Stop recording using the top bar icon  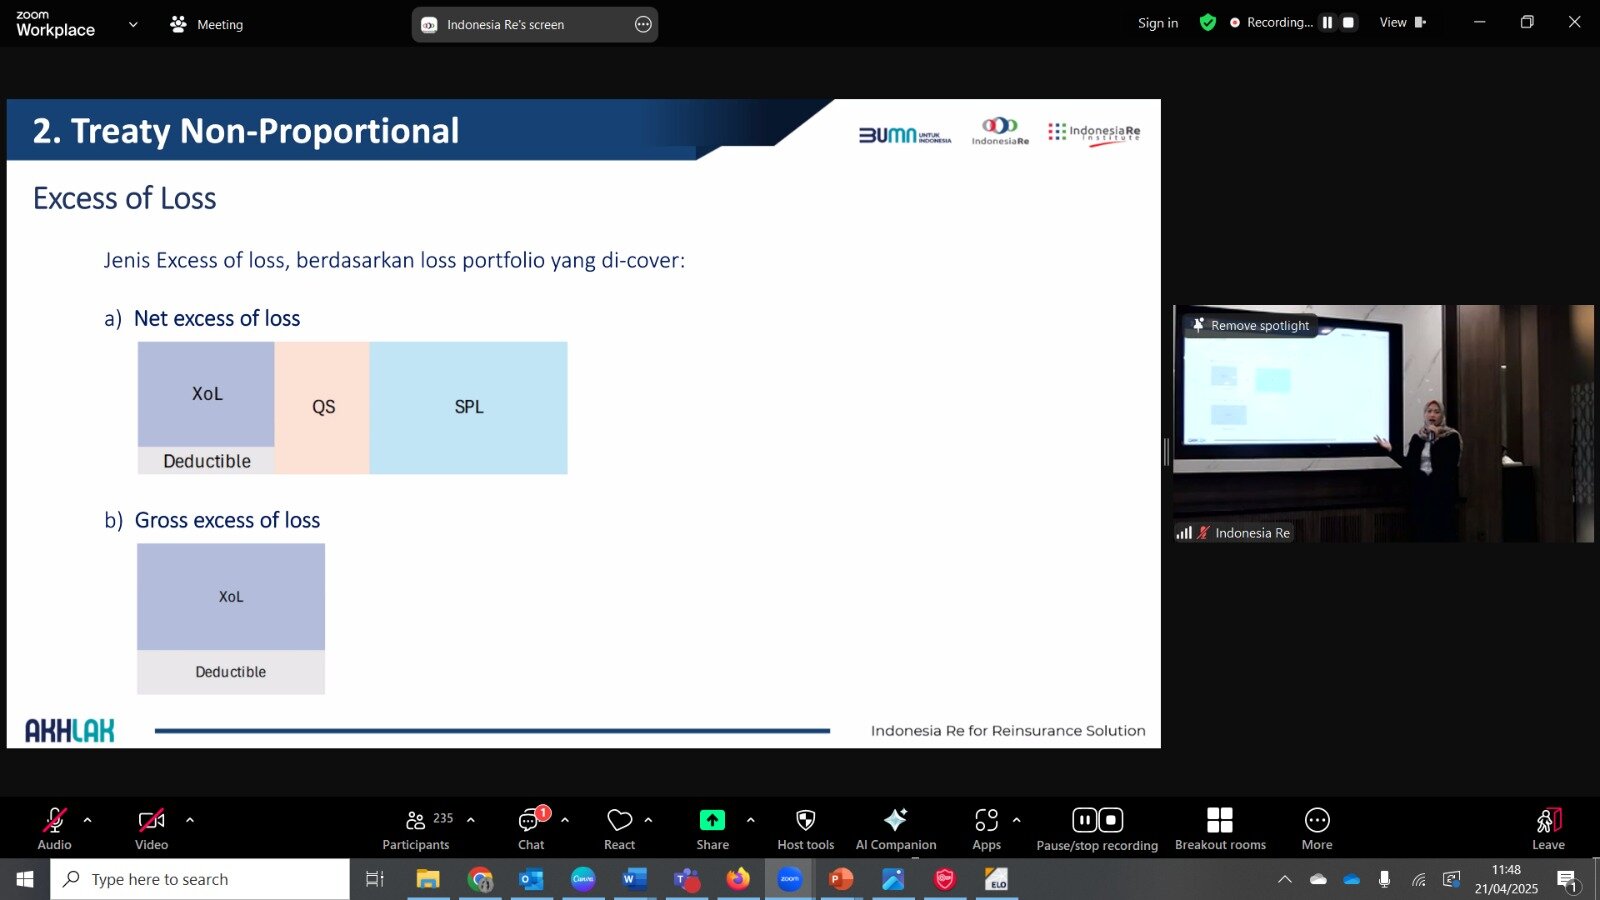(1348, 22)
